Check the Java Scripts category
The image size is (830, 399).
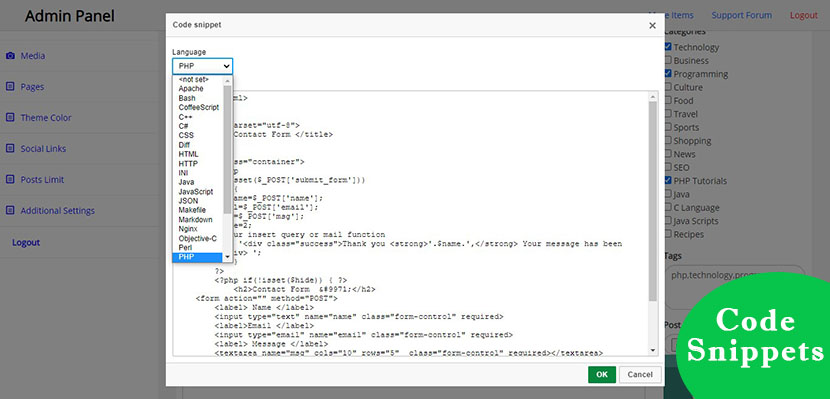click(x=668, y=221)
